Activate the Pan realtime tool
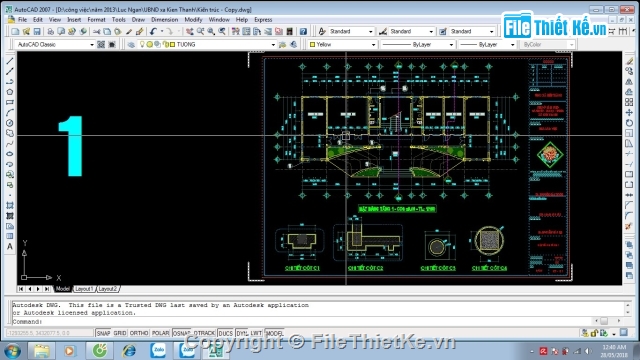The image size is (640, 360). pyautogui.click(x=190, y=31)
